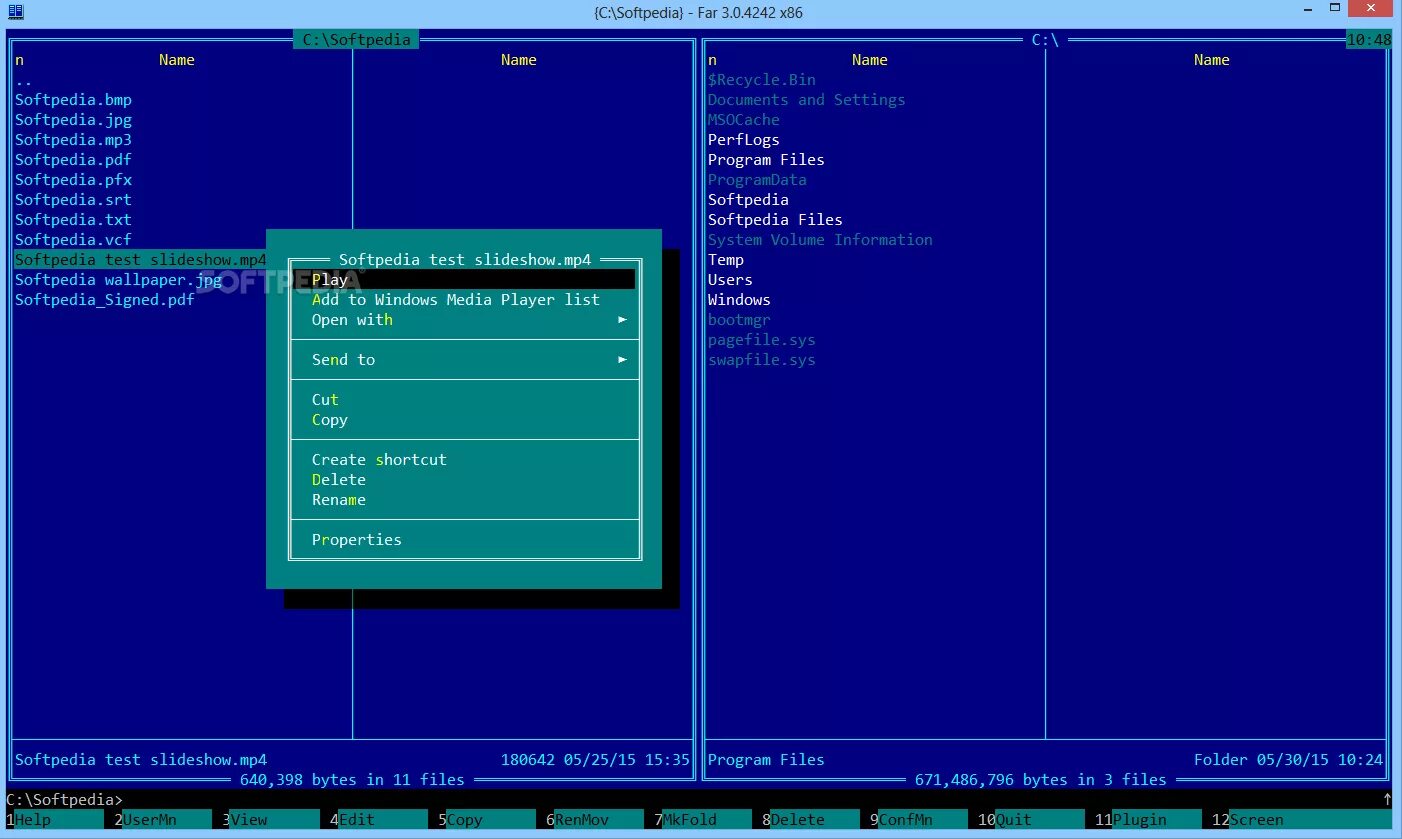Select System Volume Information folder
This screenshot has height=839, width=1402.
pyautogui.click(x=820, y=240)
